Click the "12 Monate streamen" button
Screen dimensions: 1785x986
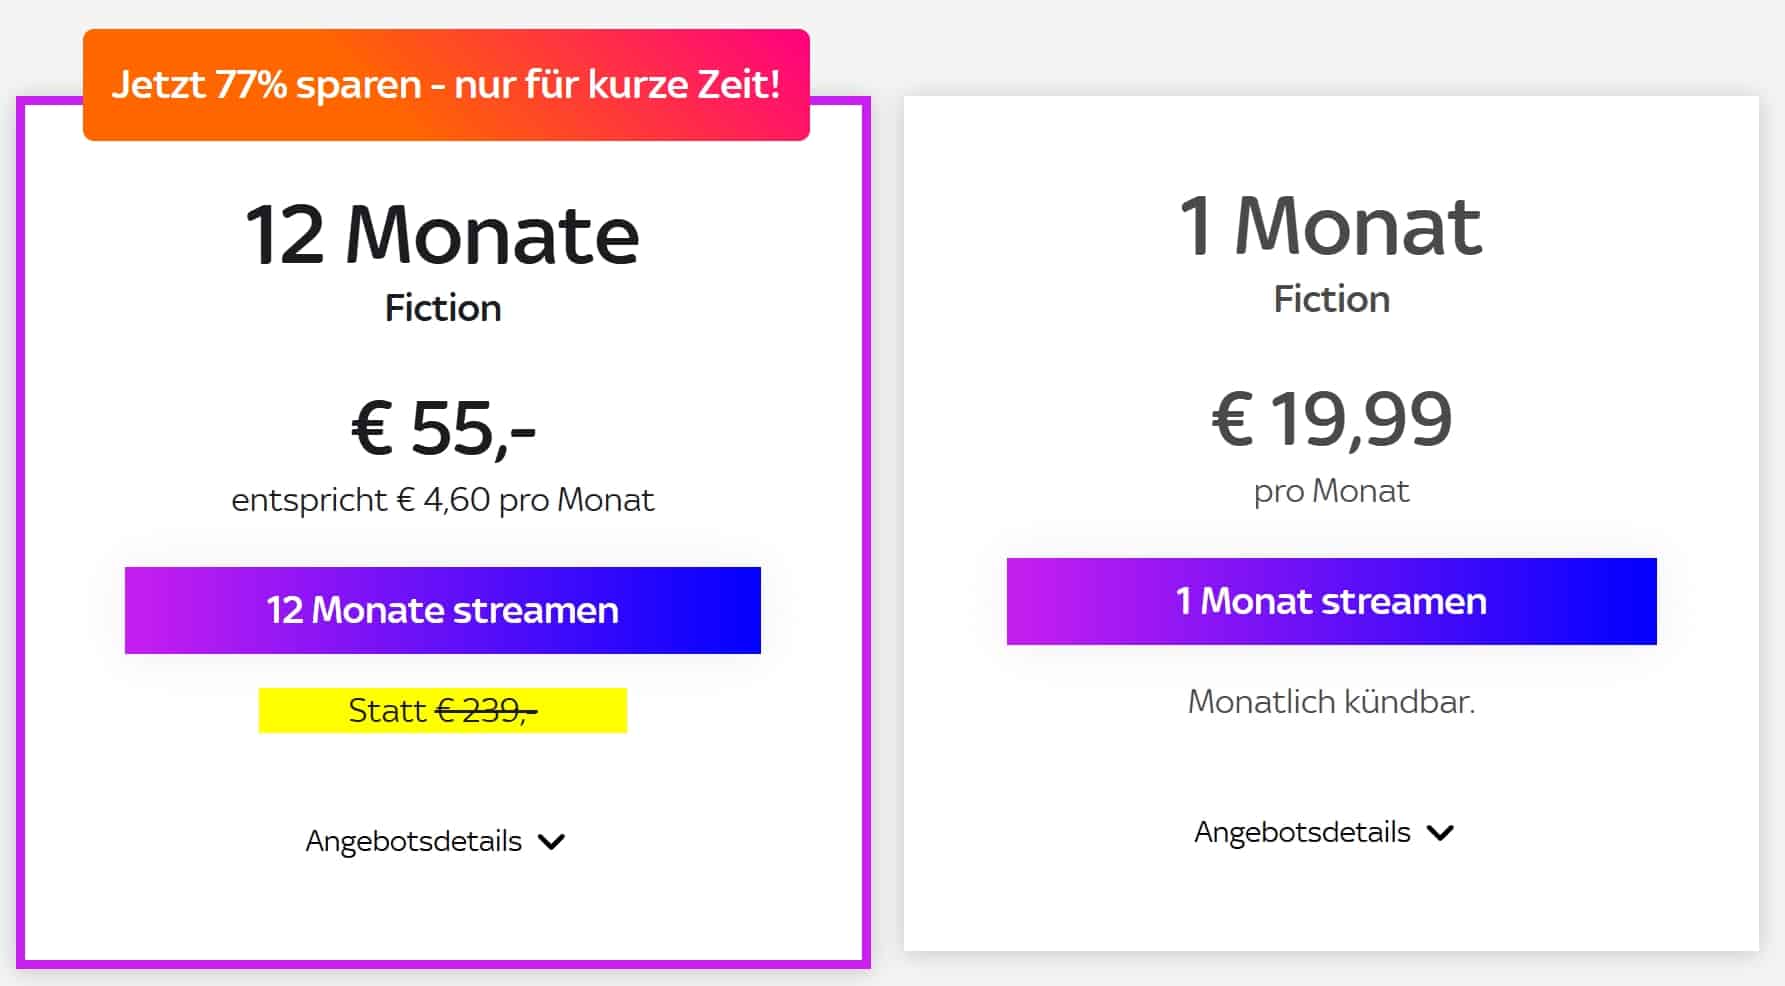click(442, 610)
